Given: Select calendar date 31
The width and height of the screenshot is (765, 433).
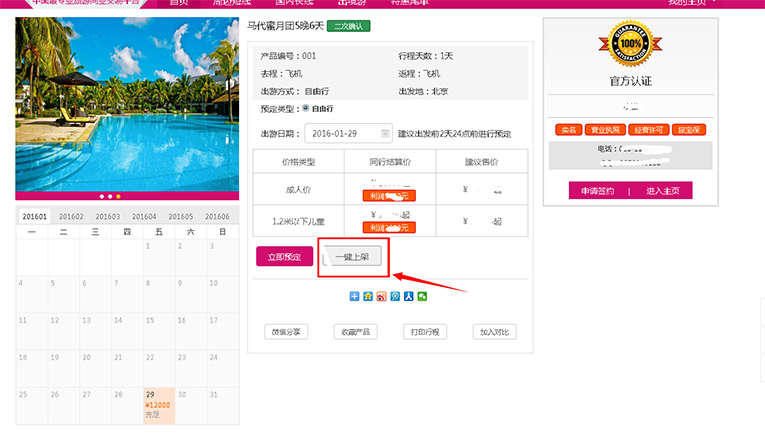Looking at the screenshot, I should 222,405.
